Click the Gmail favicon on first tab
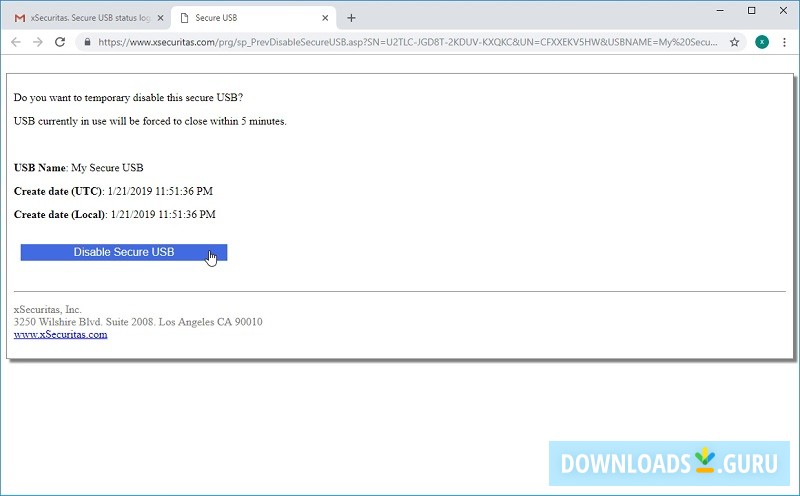This screenshot has width=800, height=496. click(x=20, y=18)
